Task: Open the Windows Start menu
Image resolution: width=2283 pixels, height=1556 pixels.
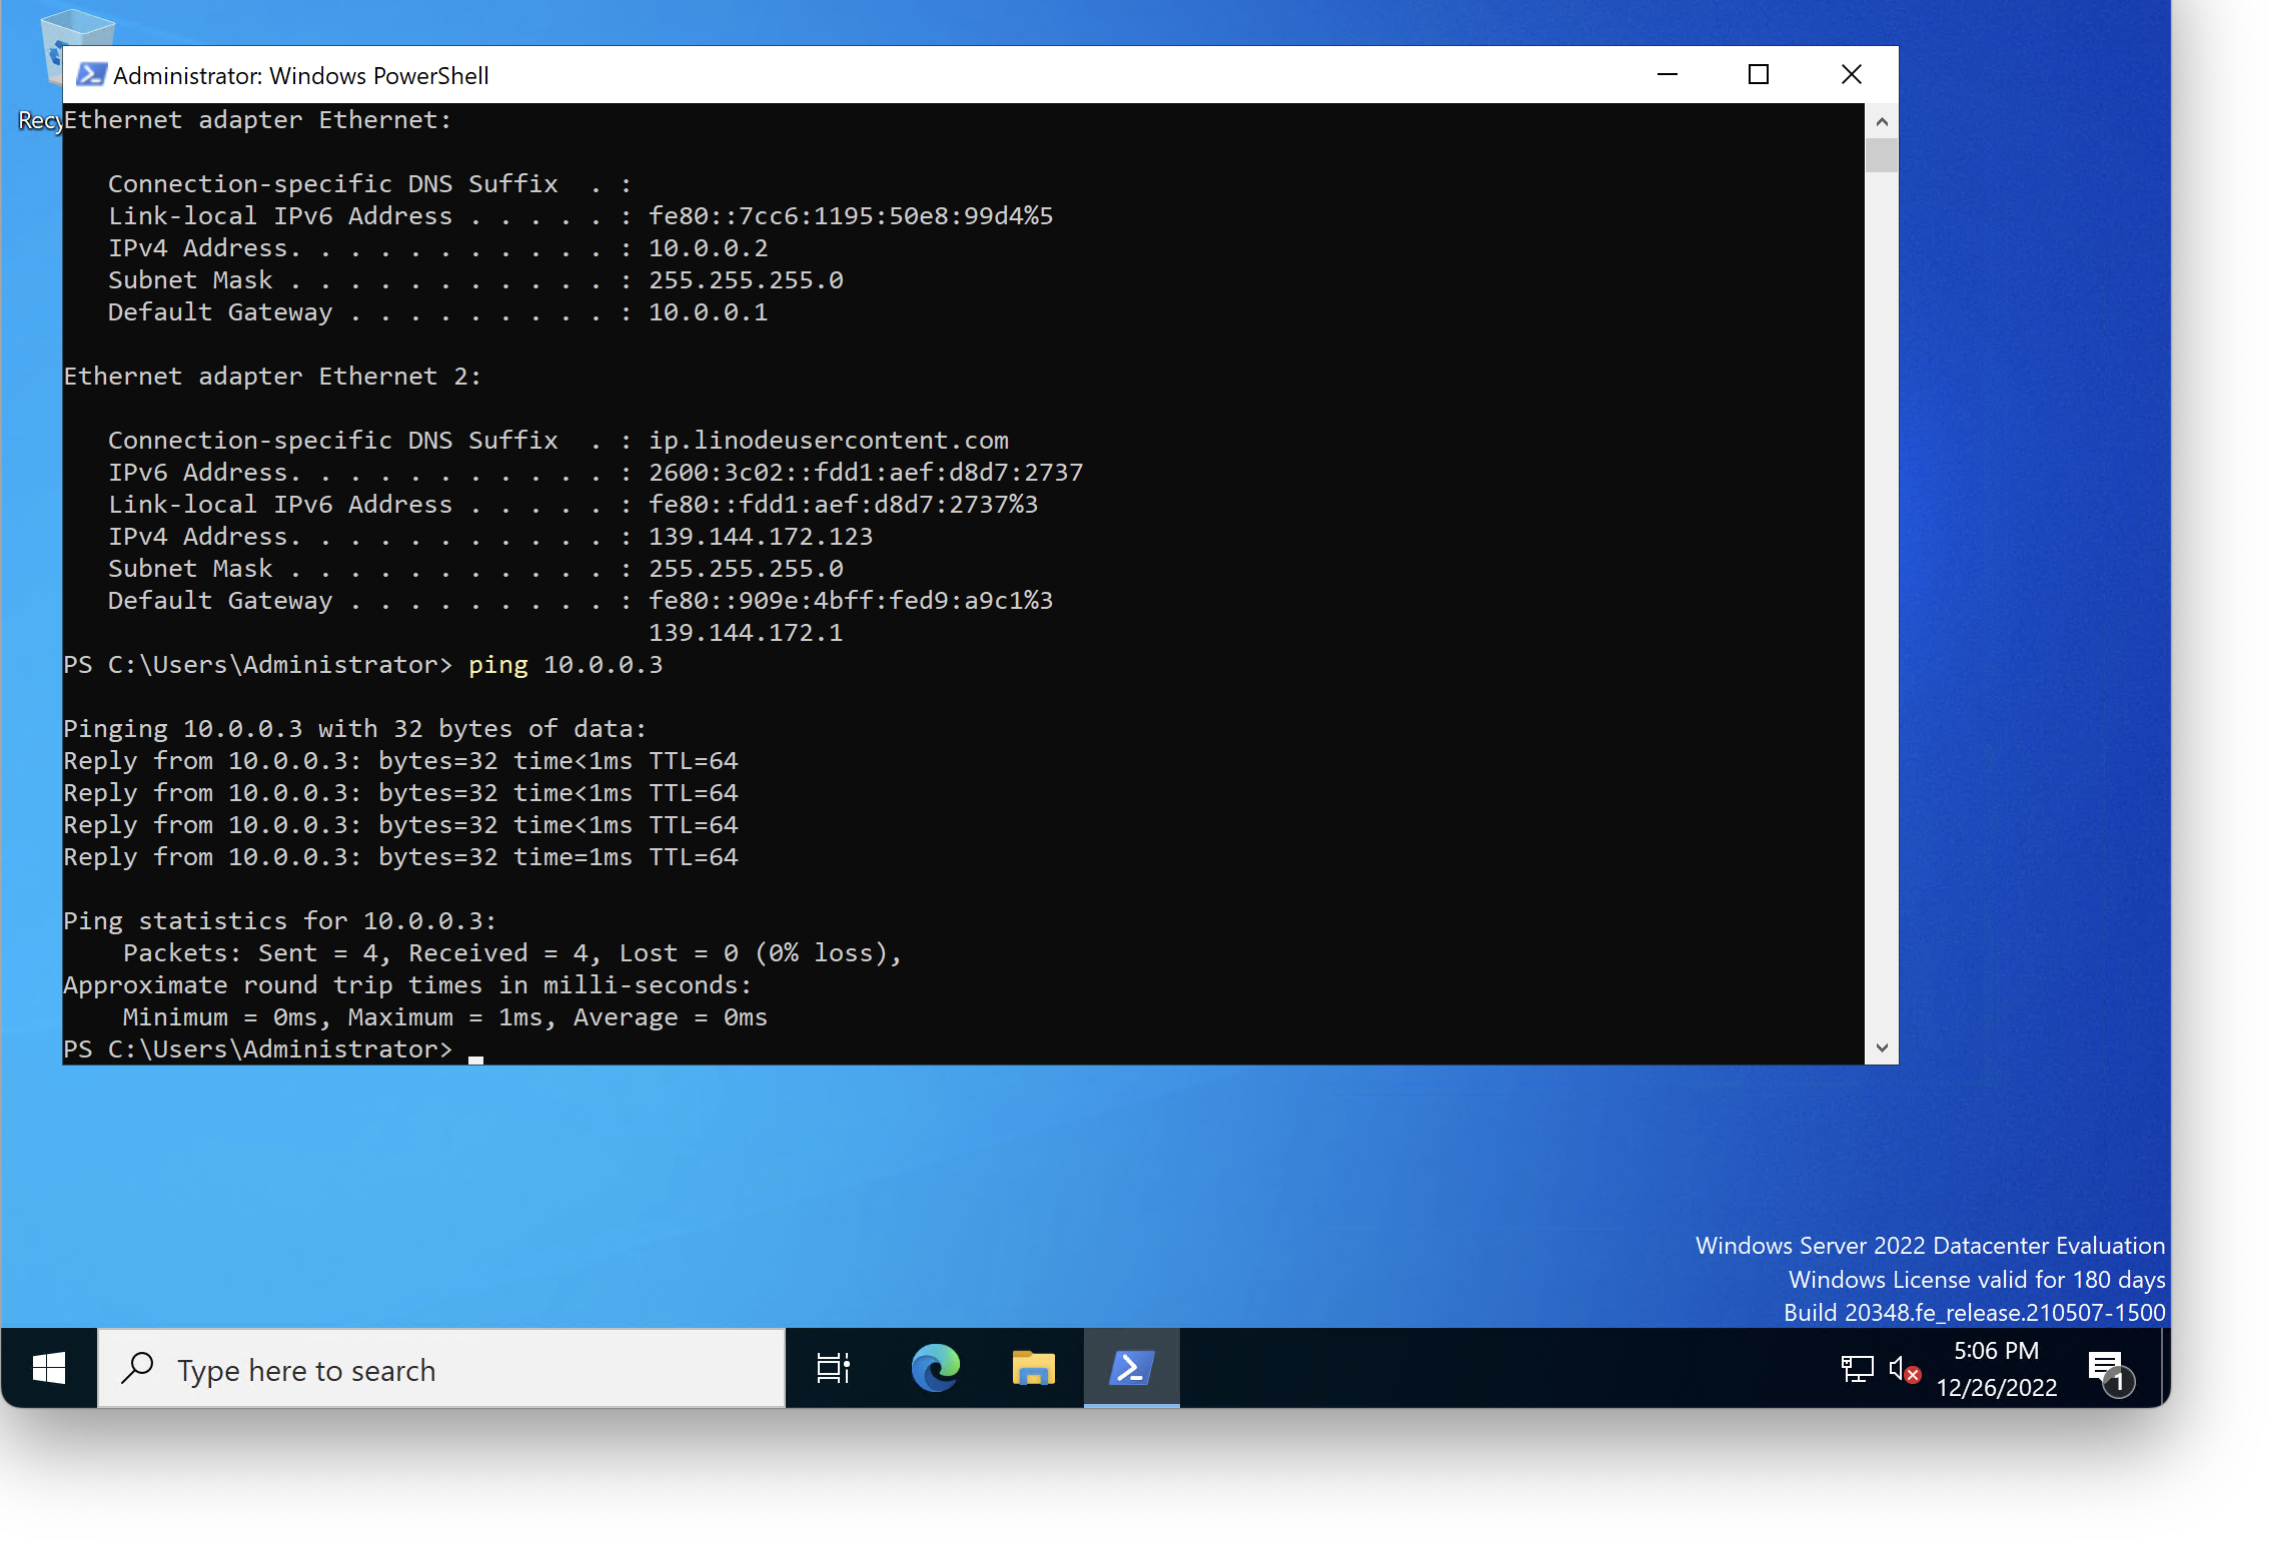Action: point(49,1368)
